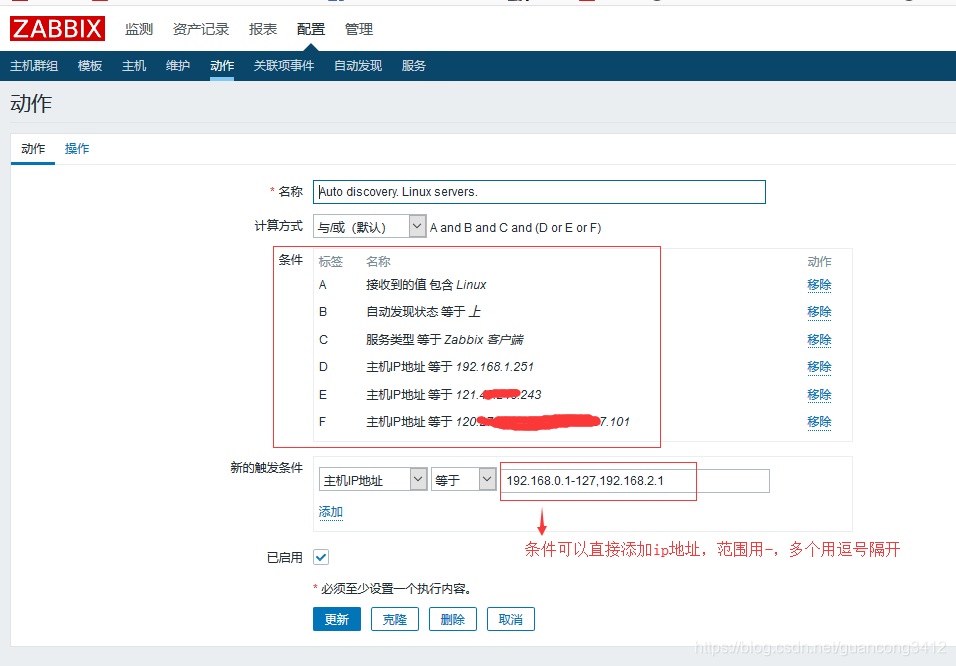This screenshot has width=956, height=666.
Task: Open the 配置 top menu
Action: tap(311, 29)
